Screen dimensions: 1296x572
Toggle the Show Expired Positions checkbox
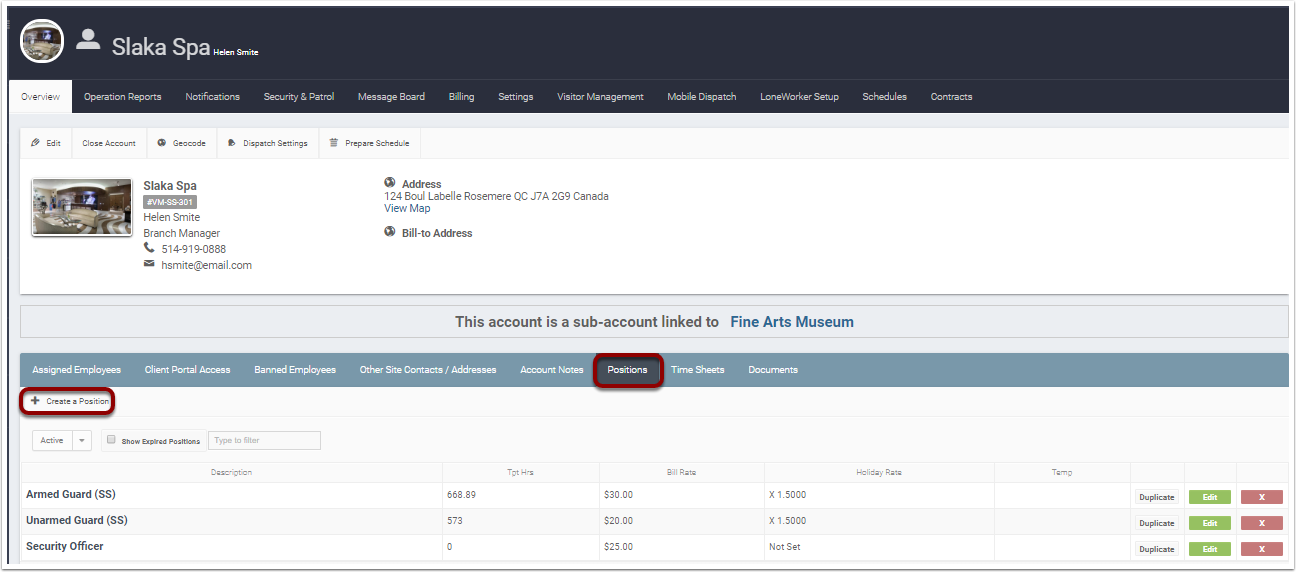tap(112, 440)
